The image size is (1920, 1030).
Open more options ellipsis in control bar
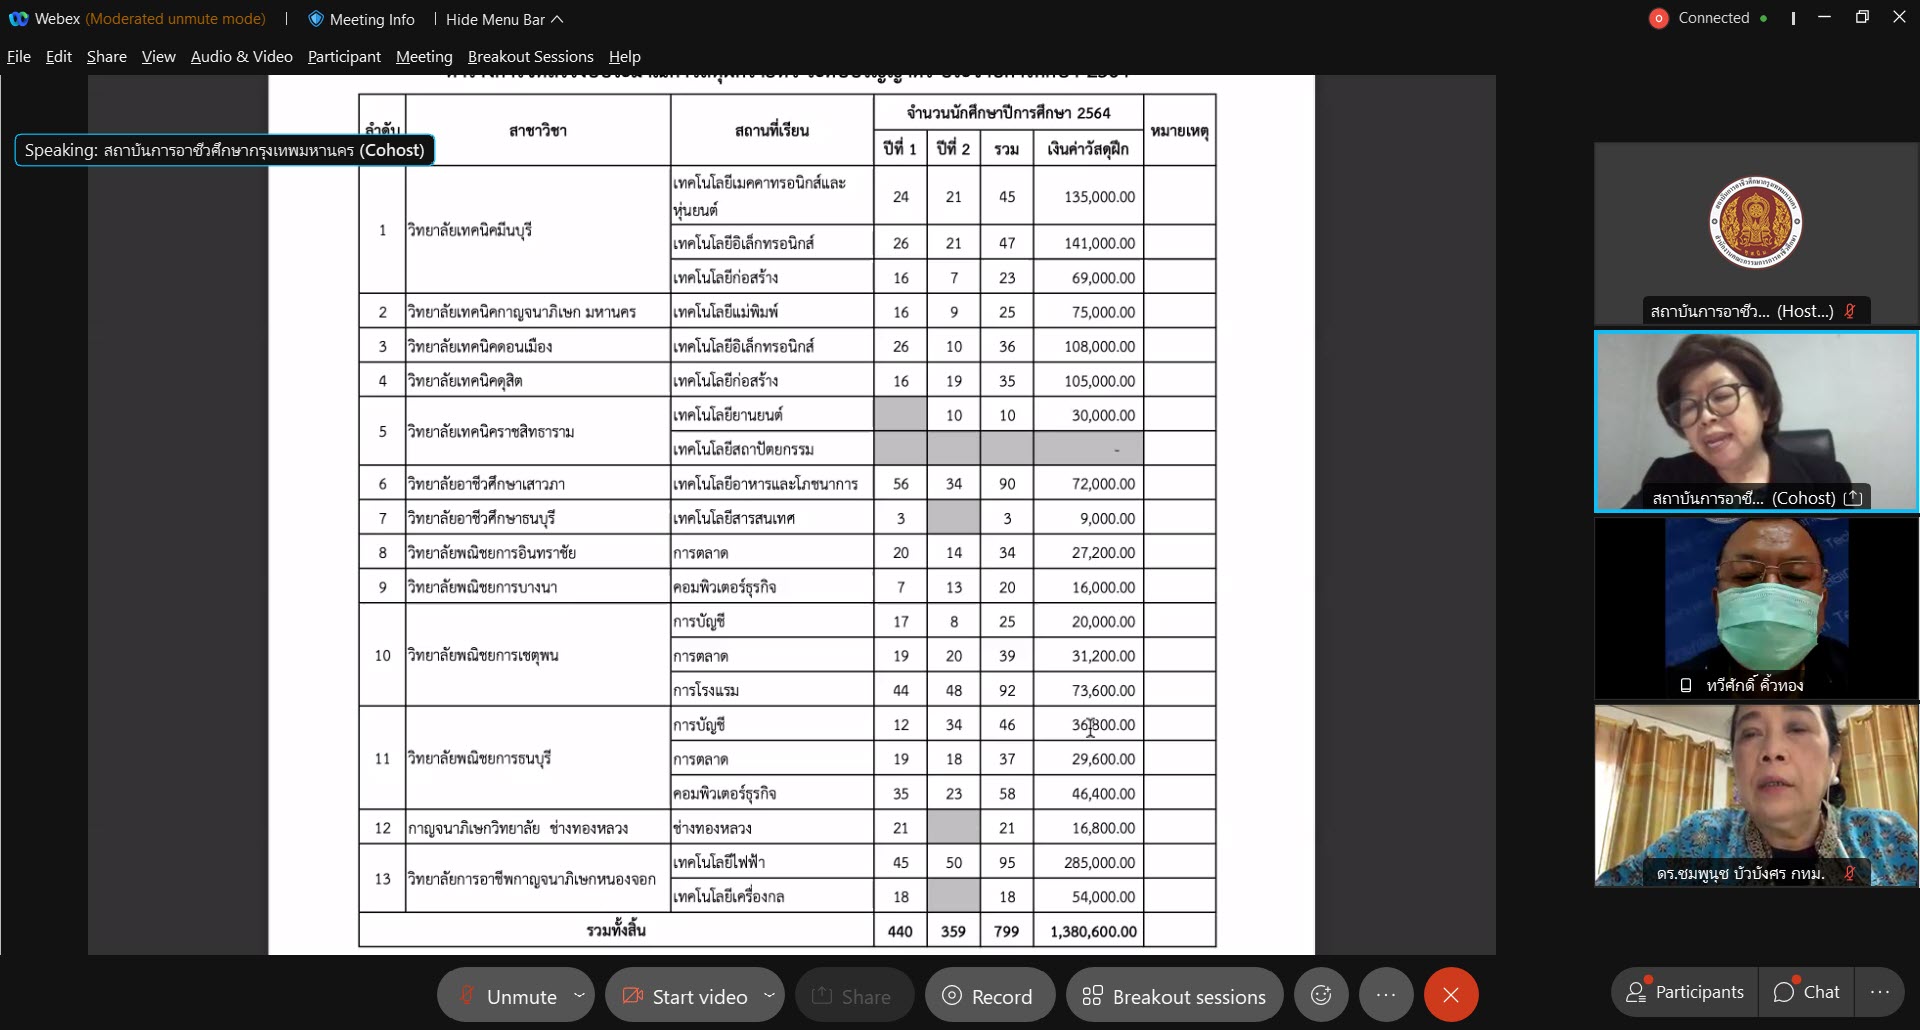pos(1386,995)
